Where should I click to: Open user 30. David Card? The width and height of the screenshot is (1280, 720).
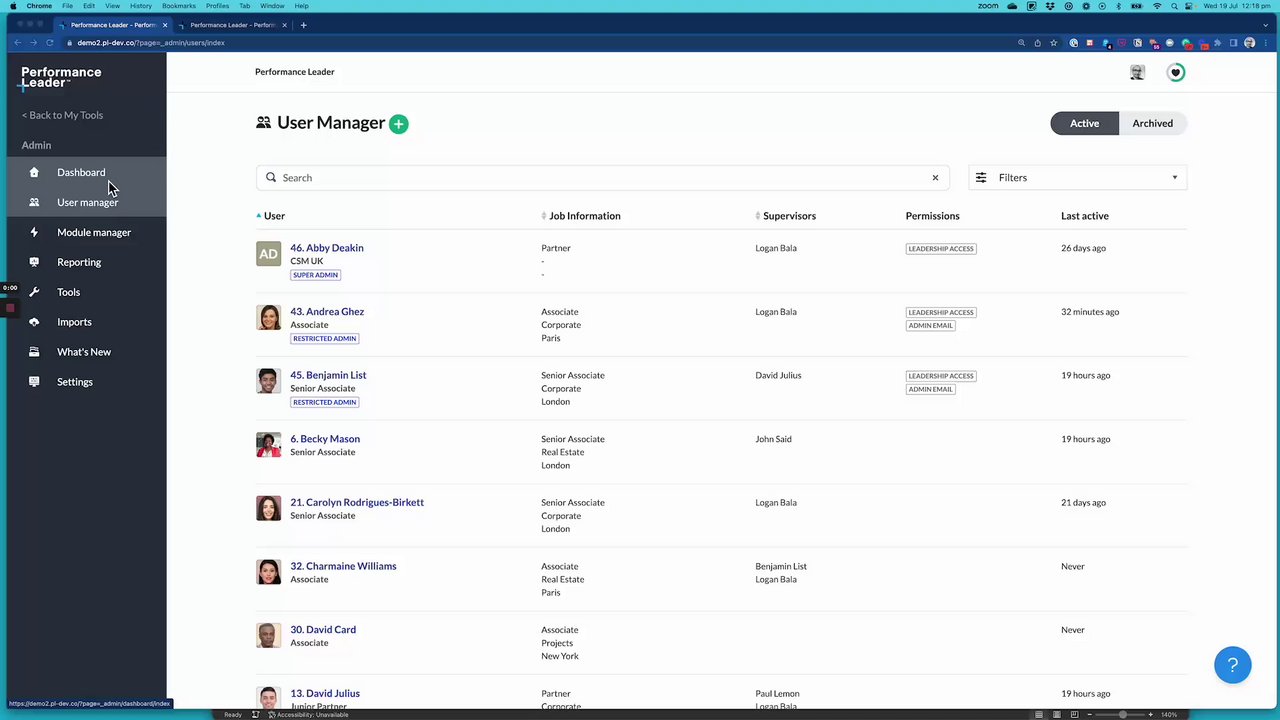pyautogui.click(x=323, y=630)
